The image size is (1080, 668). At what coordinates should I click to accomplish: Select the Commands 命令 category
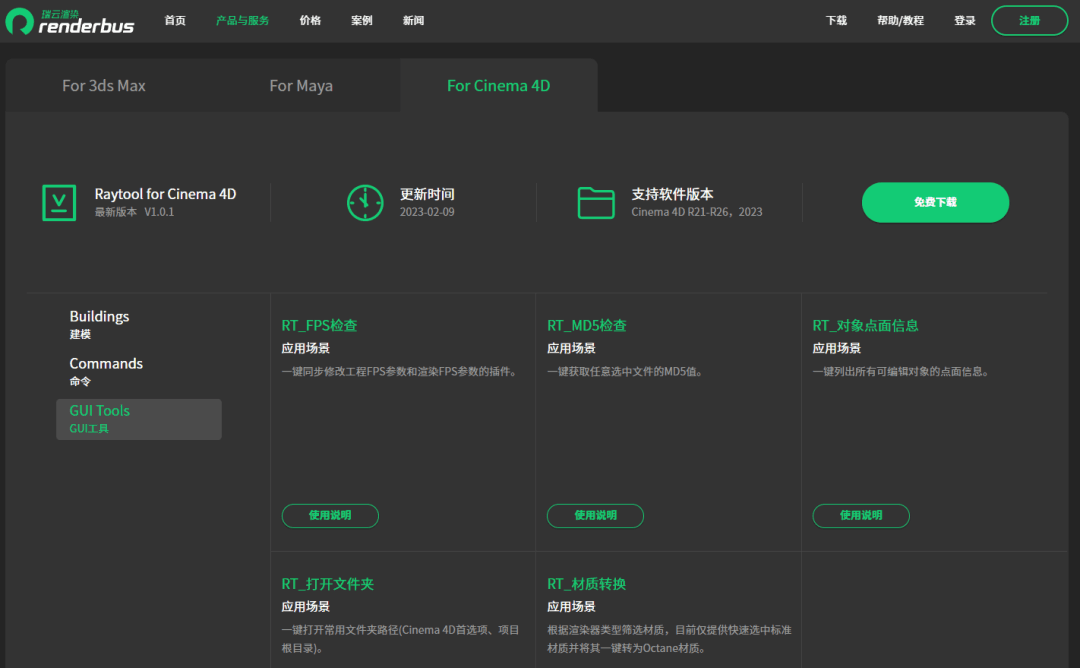click(106, 371)
